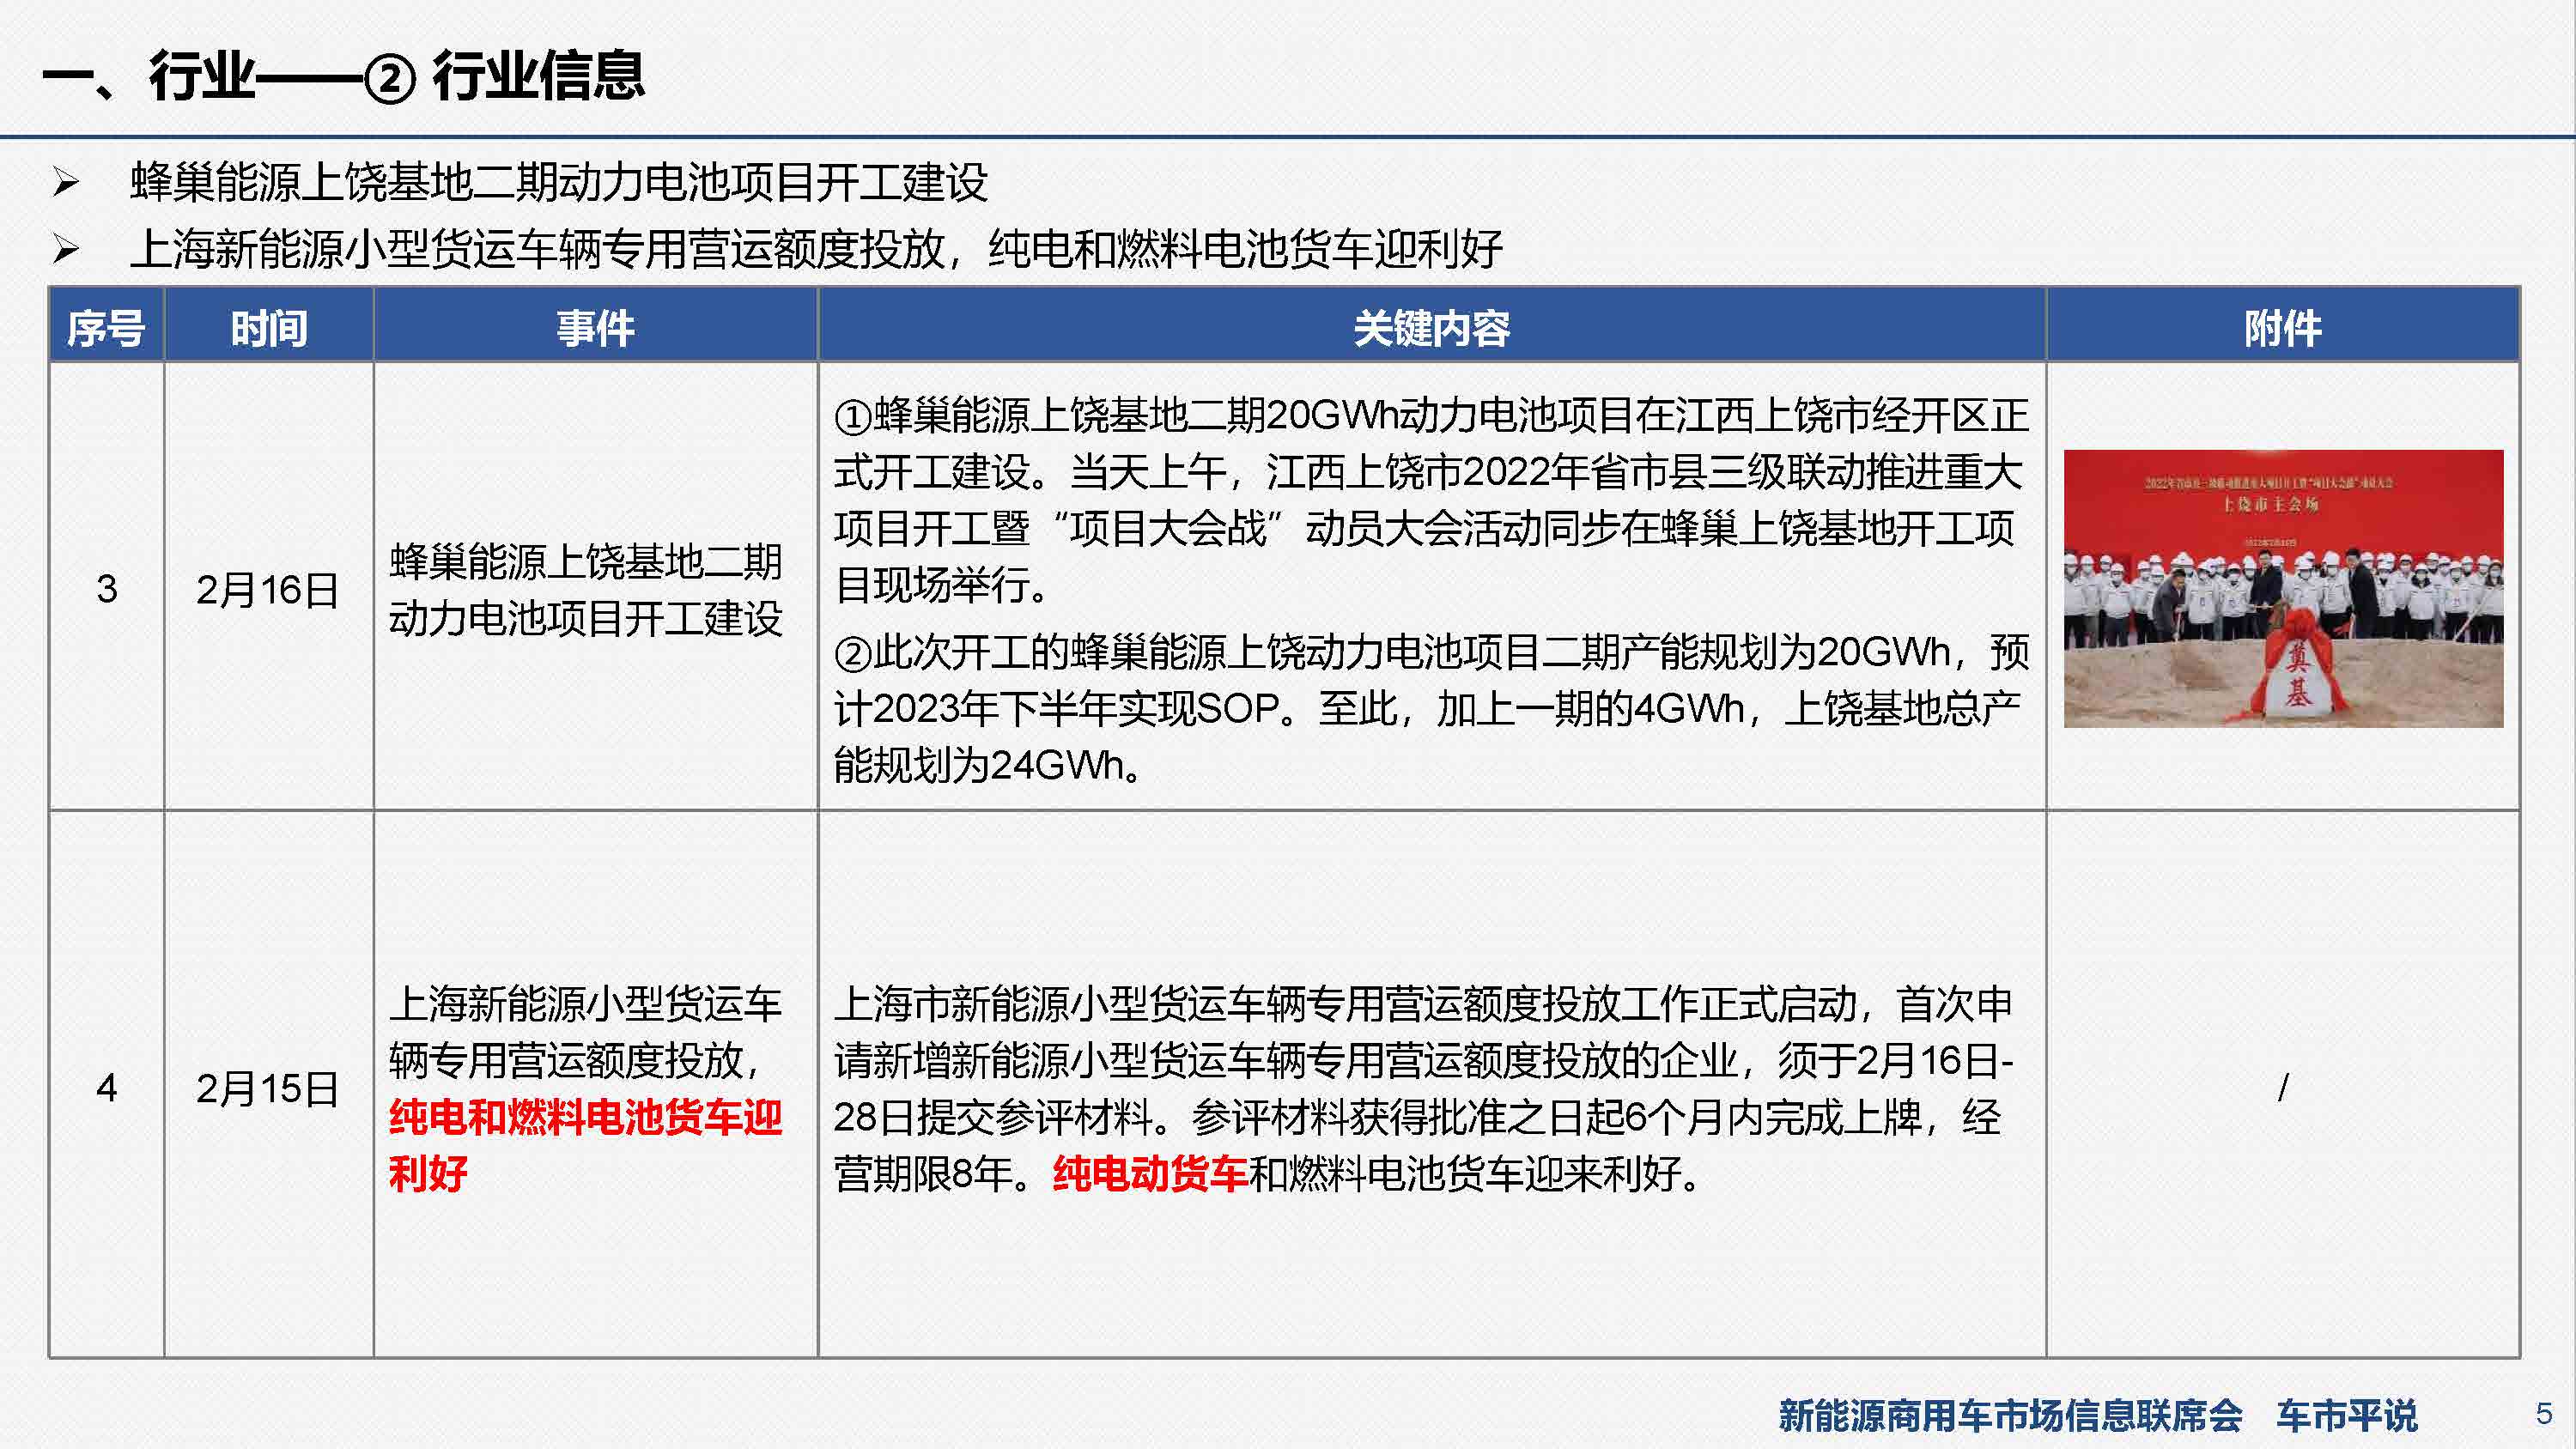Screen dimensions: 2576x1449
Task: Click event text '上海新能源小型货运车辆专用营运额度投放'
Action: pos(586,1032)
